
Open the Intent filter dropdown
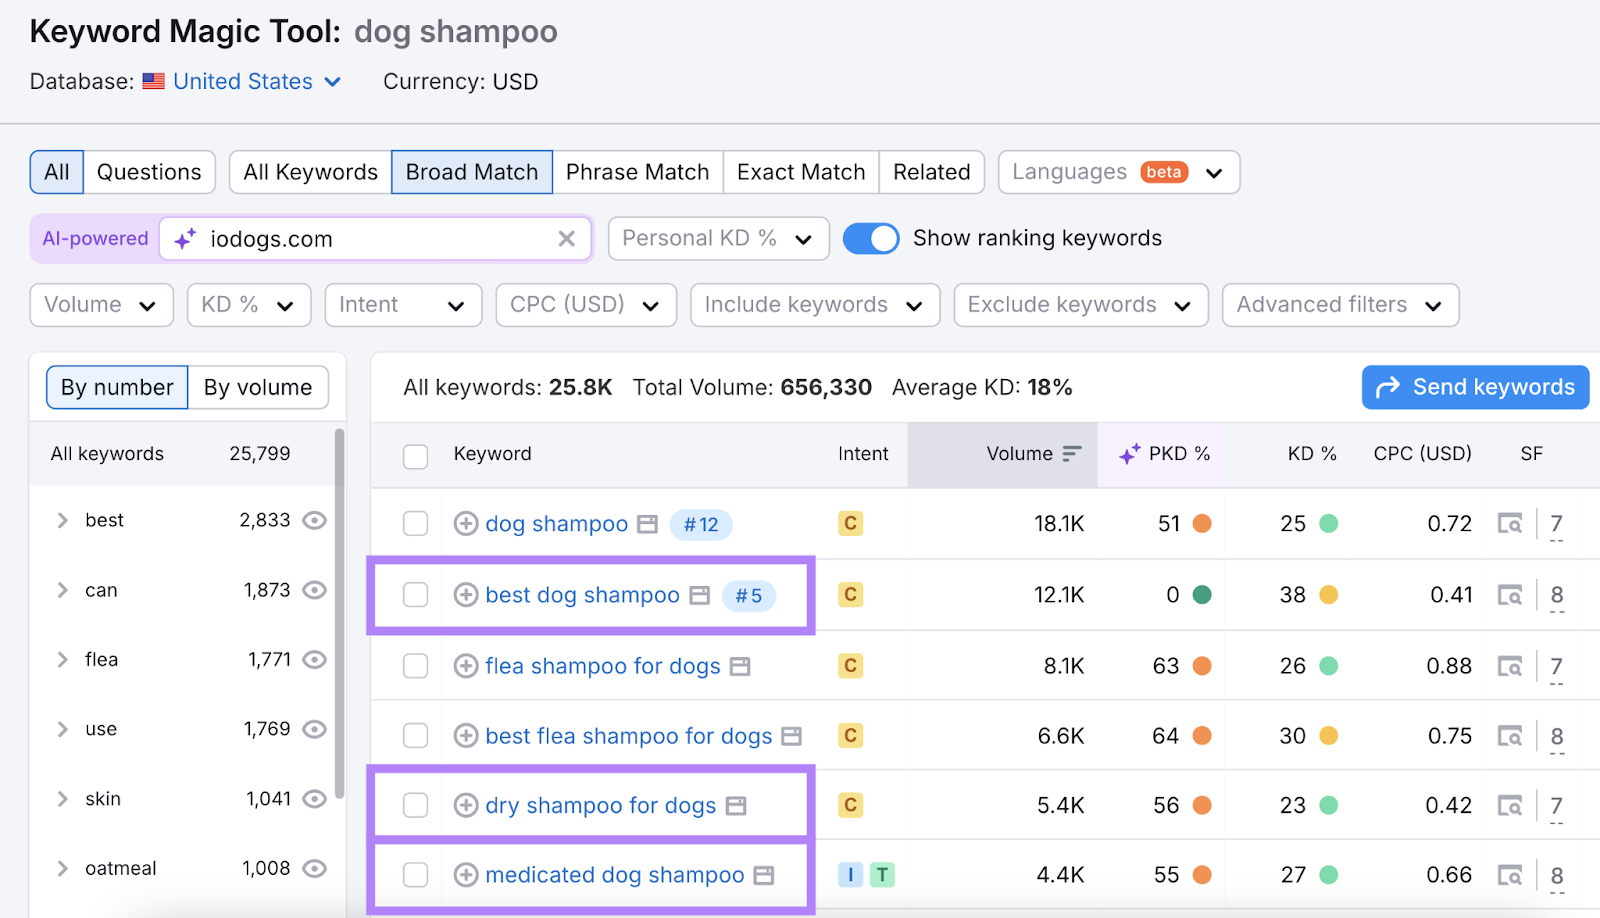[402, 304]
